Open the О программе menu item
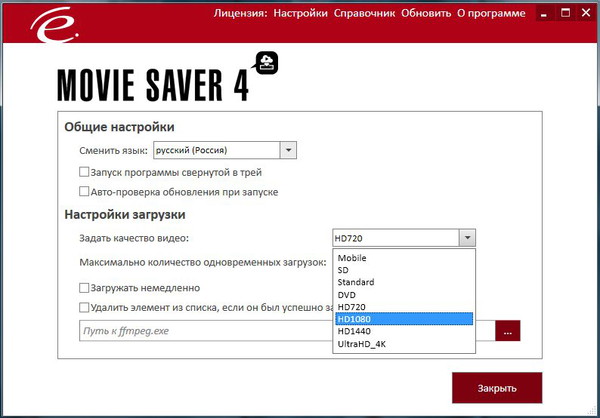The height and width of the screenshot is (418, 600). click(490, 14)
